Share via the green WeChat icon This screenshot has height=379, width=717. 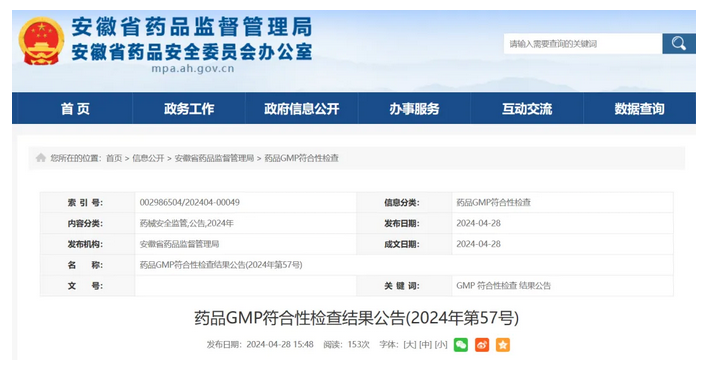pyautogui.click(x=460, y=345)
